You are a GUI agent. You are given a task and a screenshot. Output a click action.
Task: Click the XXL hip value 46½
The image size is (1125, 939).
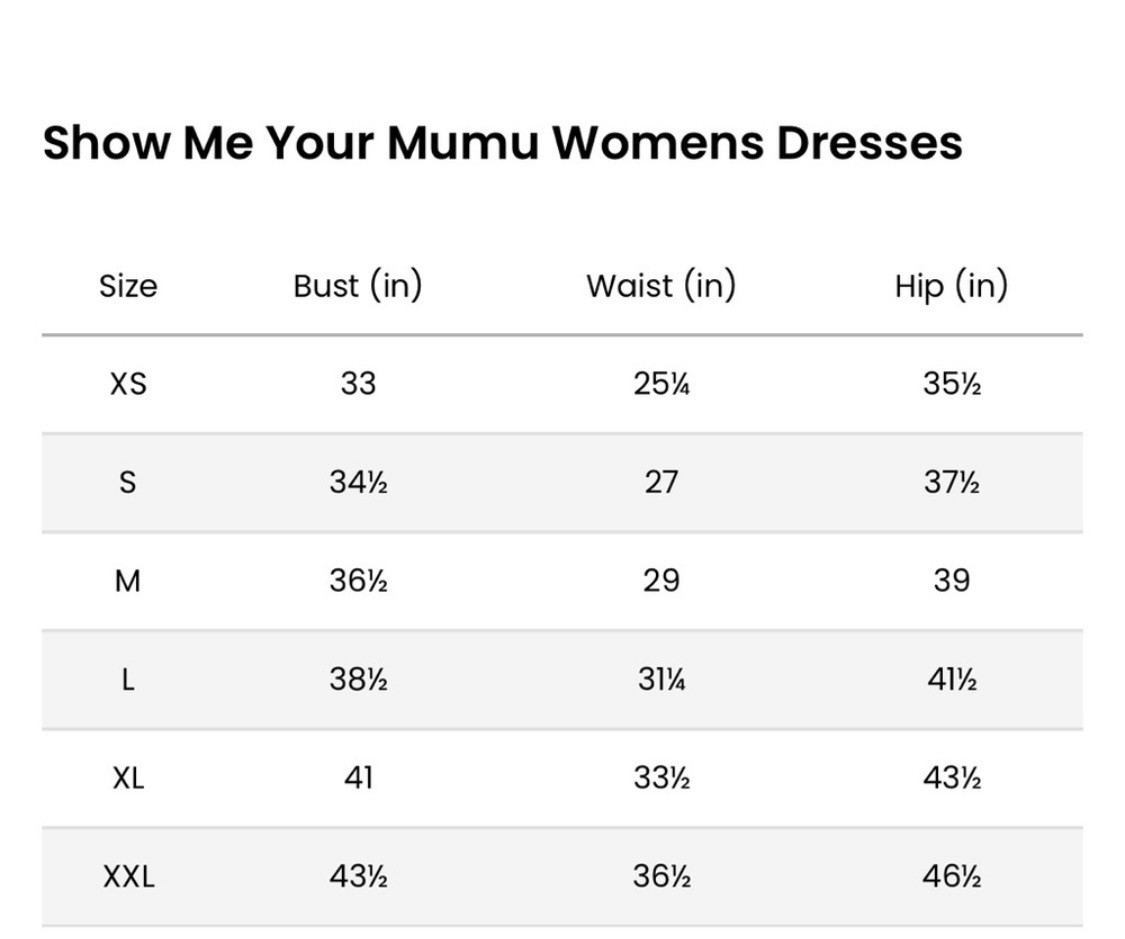[x=951, y=877]
